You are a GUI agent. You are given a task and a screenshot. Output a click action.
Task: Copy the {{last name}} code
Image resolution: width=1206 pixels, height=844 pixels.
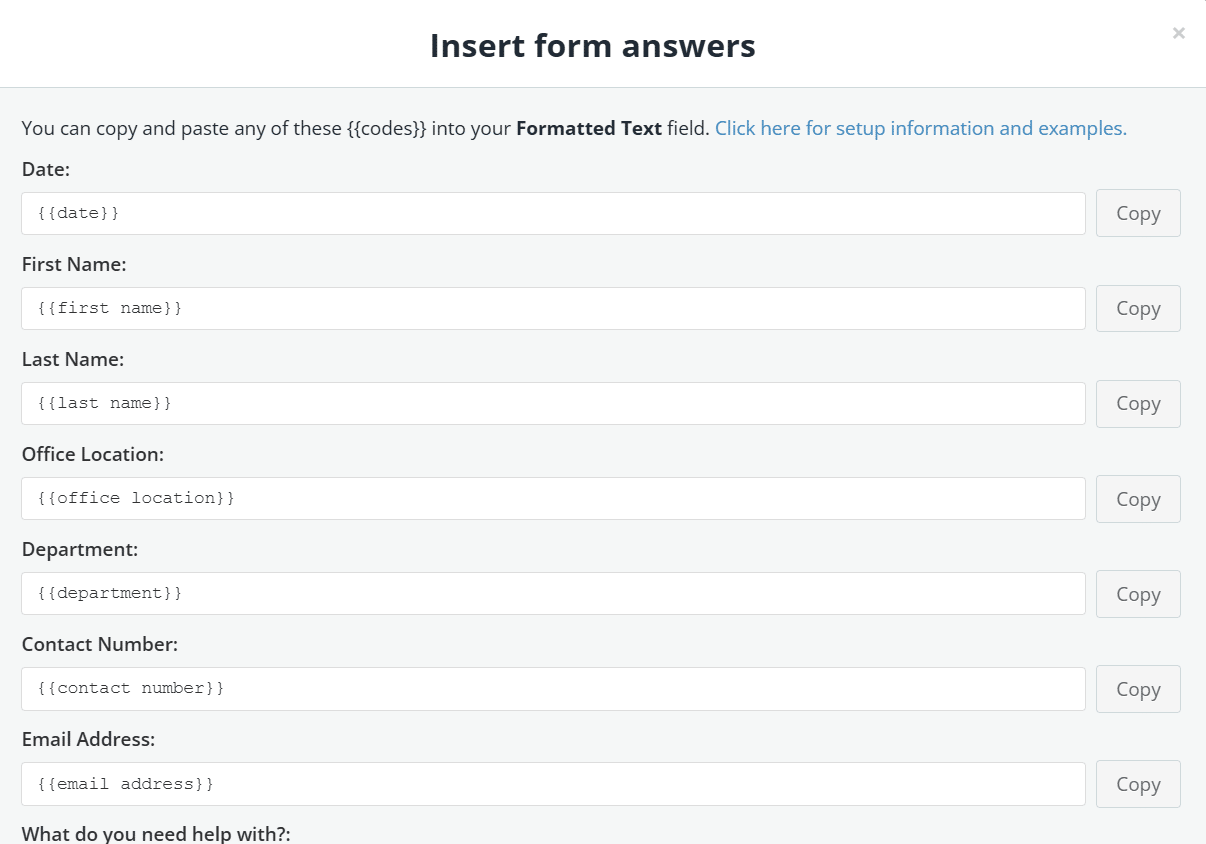(1137, 403)
